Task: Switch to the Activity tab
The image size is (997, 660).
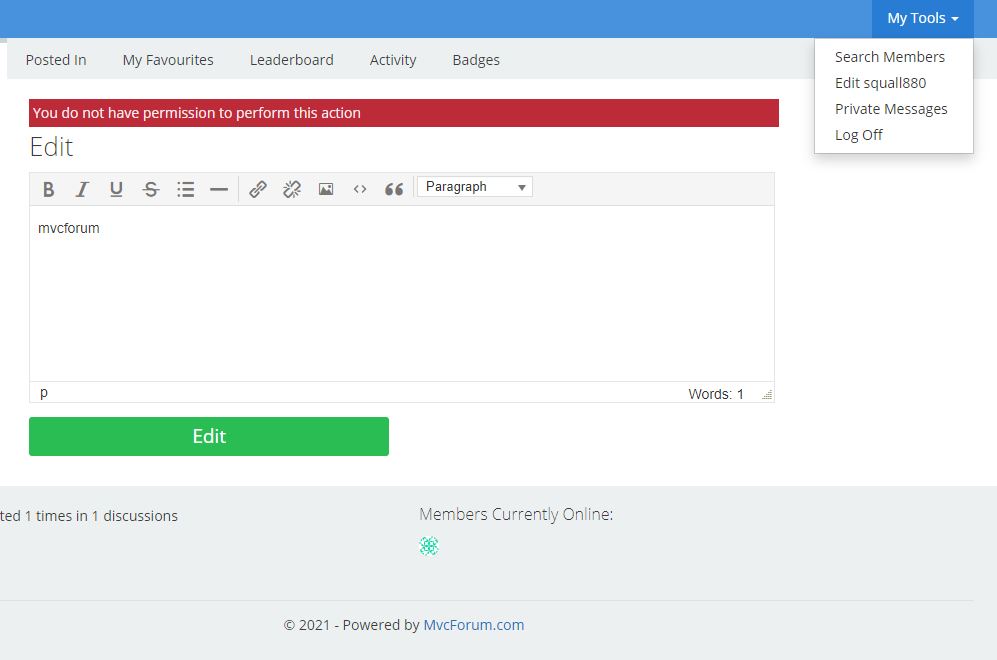Action: coord(393,60)
